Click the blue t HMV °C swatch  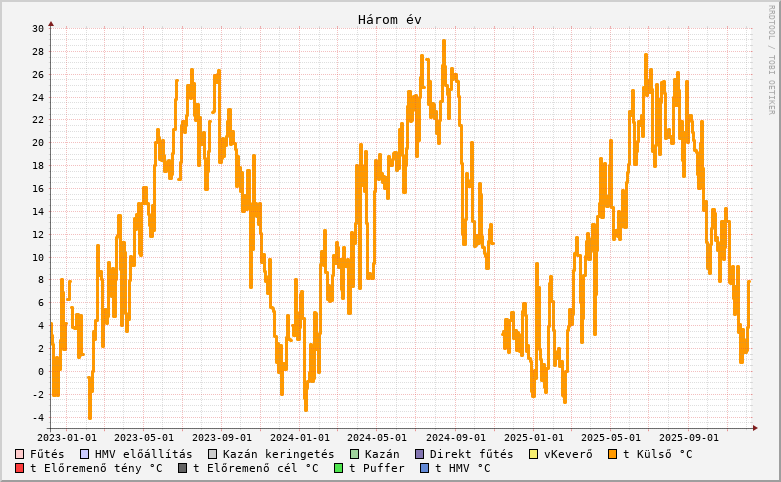[x=425, y=468]
